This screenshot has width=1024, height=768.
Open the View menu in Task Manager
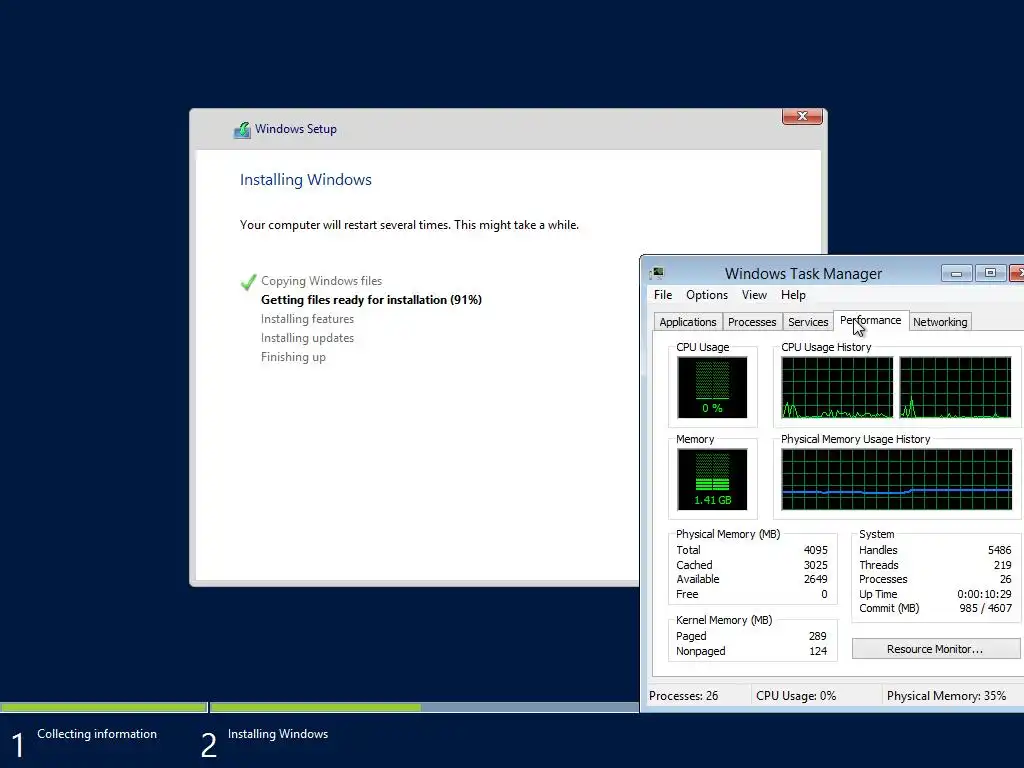754,295
